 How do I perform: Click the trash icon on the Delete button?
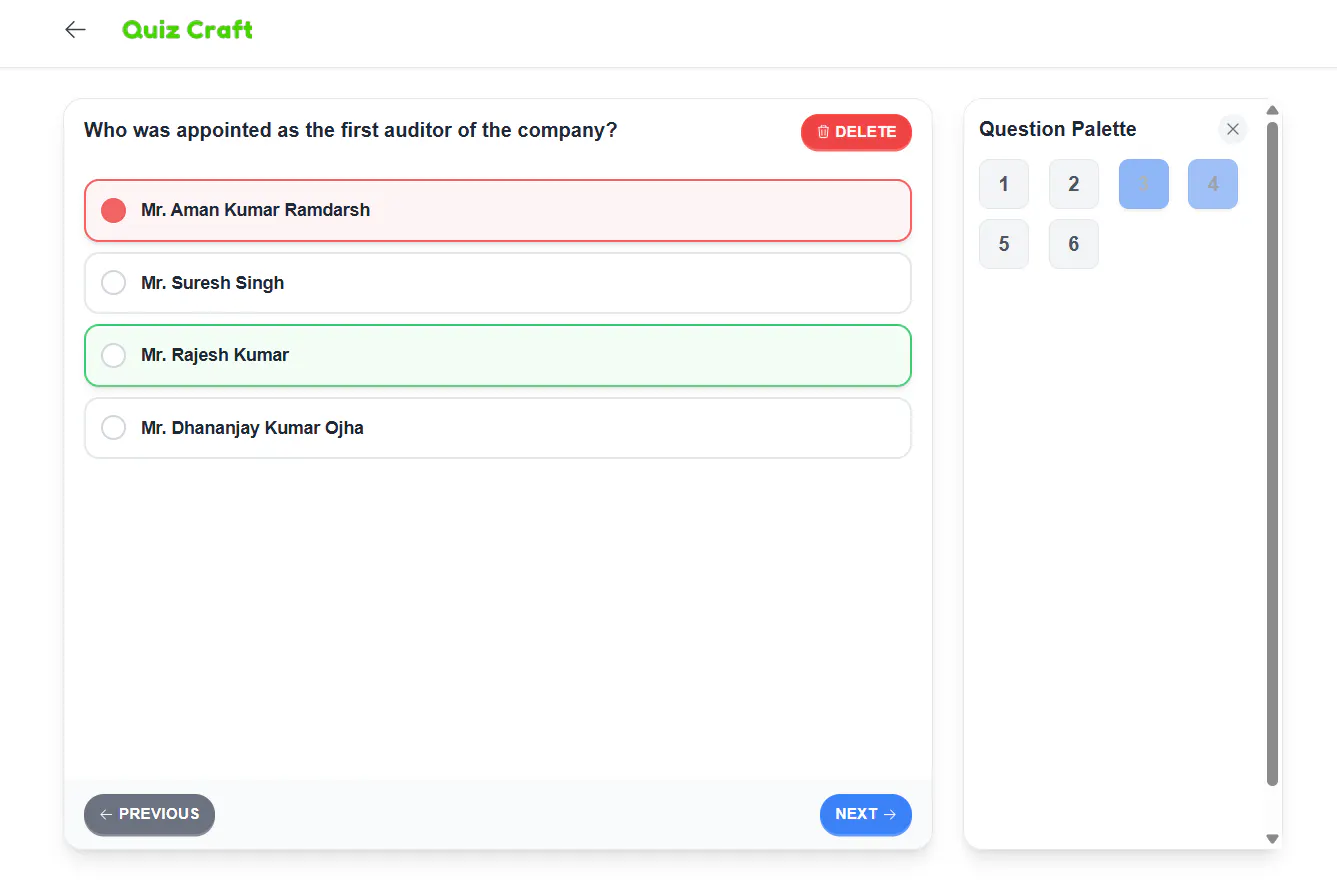click(823, 132)
